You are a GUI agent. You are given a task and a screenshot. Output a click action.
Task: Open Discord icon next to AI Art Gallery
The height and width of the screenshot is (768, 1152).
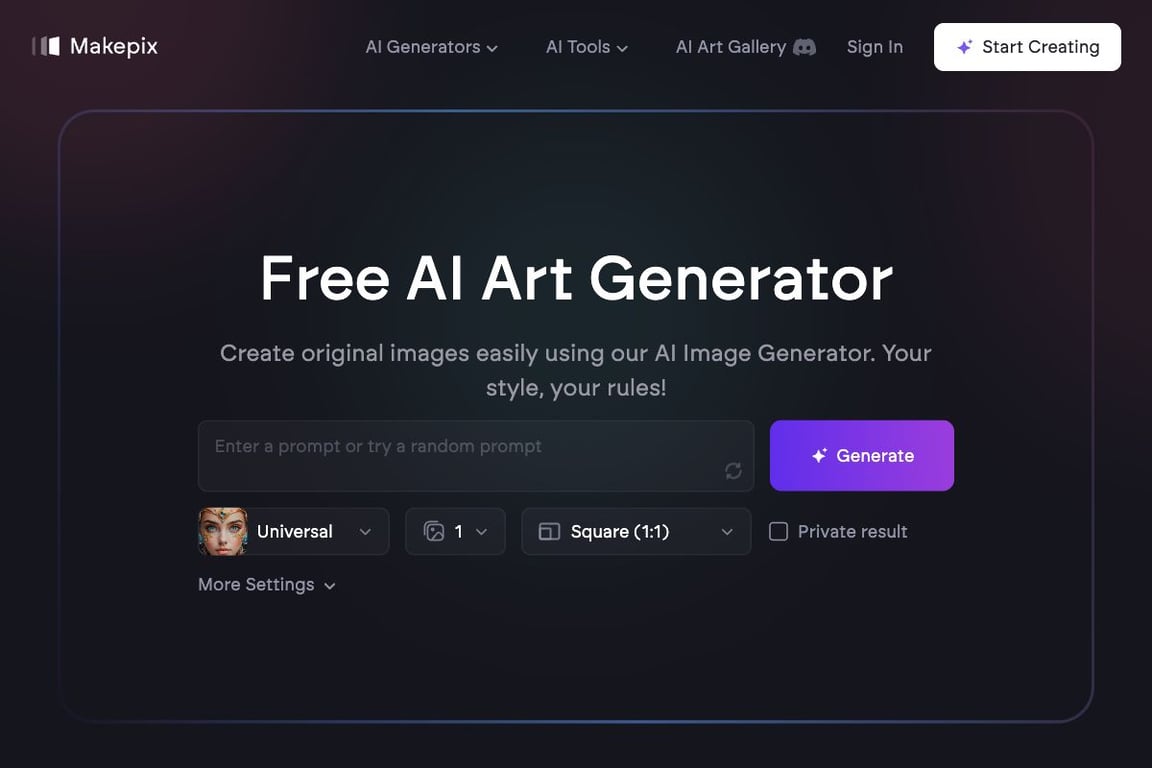pos(804,47)
